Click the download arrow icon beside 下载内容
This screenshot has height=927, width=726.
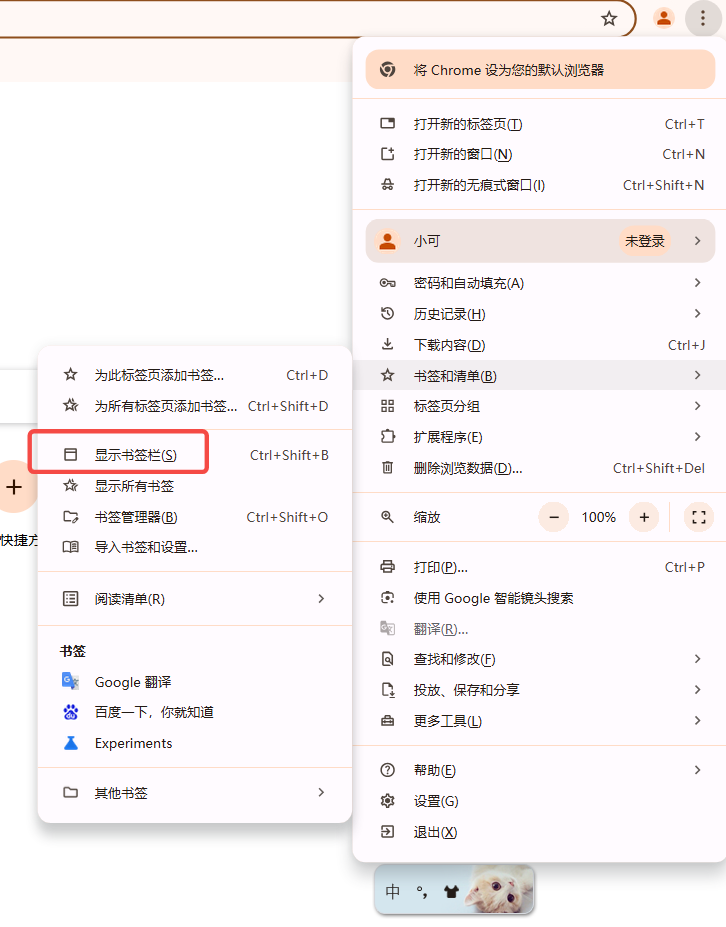click(x=387, y=345)
